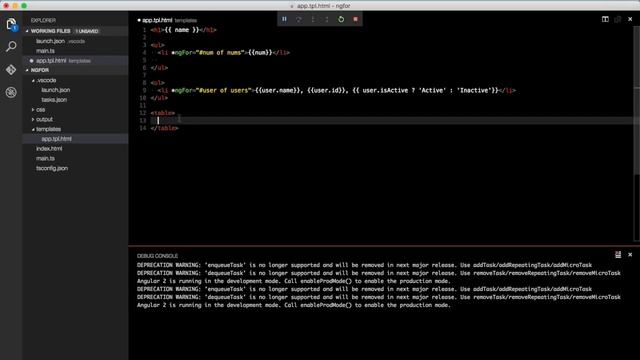Click the icon right of Split Editor
Viewport: 640px width, 360px height.
tap(618, 19)
